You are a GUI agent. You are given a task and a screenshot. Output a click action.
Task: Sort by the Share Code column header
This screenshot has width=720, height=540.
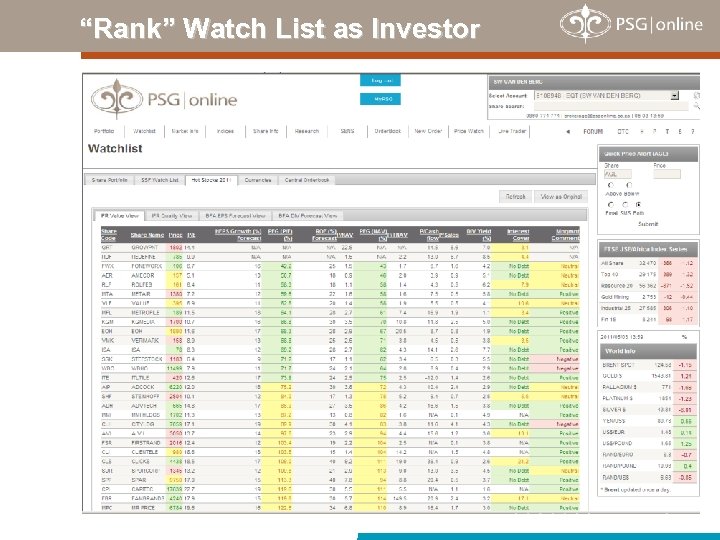point(109,235)
